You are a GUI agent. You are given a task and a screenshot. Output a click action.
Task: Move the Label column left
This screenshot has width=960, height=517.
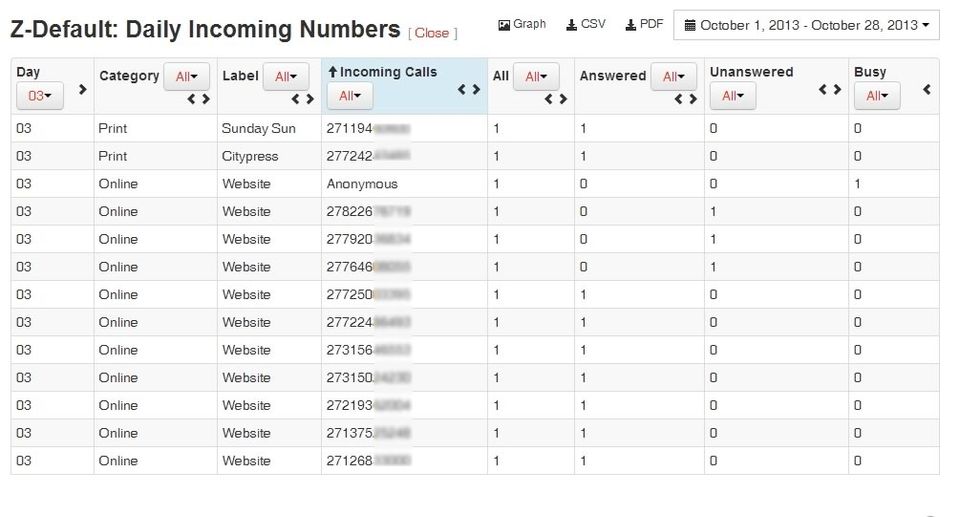(x=296, y=99)
